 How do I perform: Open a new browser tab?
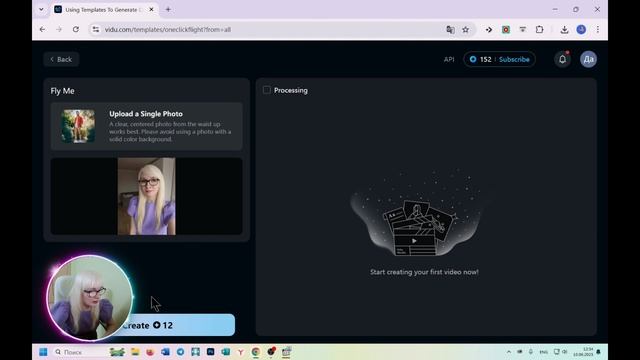pos(168,9)
